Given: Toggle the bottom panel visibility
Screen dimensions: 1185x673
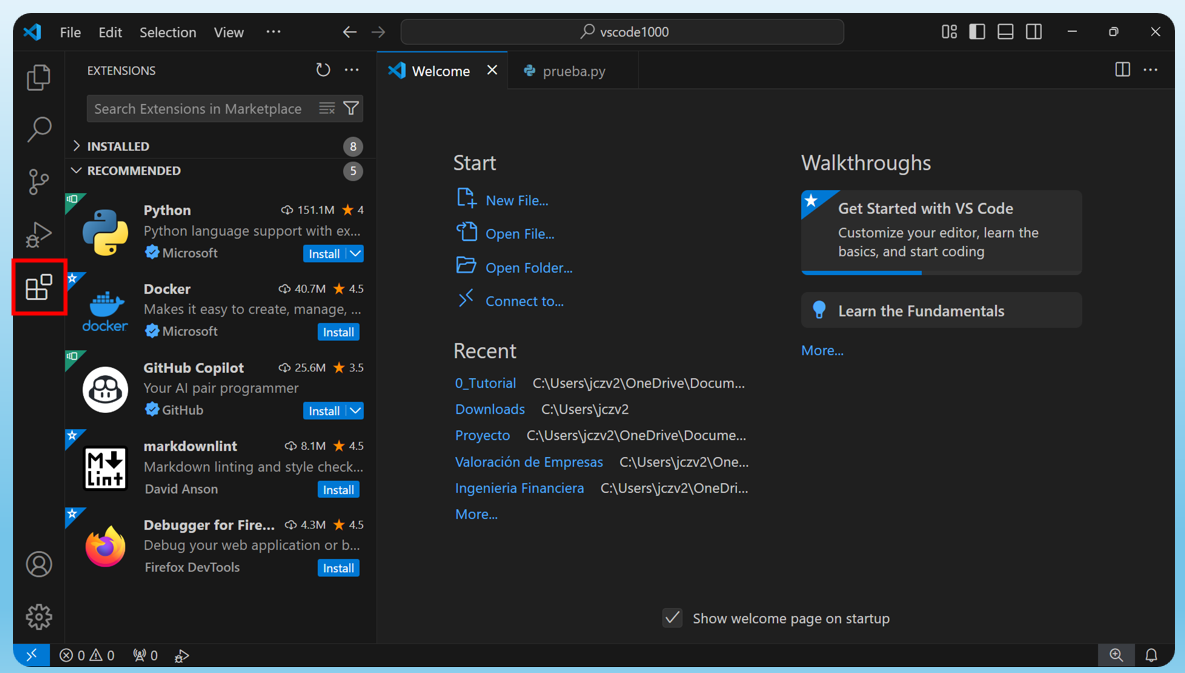Looking at the screenshot, I should pyautogui.click(x=1005, y=32).
